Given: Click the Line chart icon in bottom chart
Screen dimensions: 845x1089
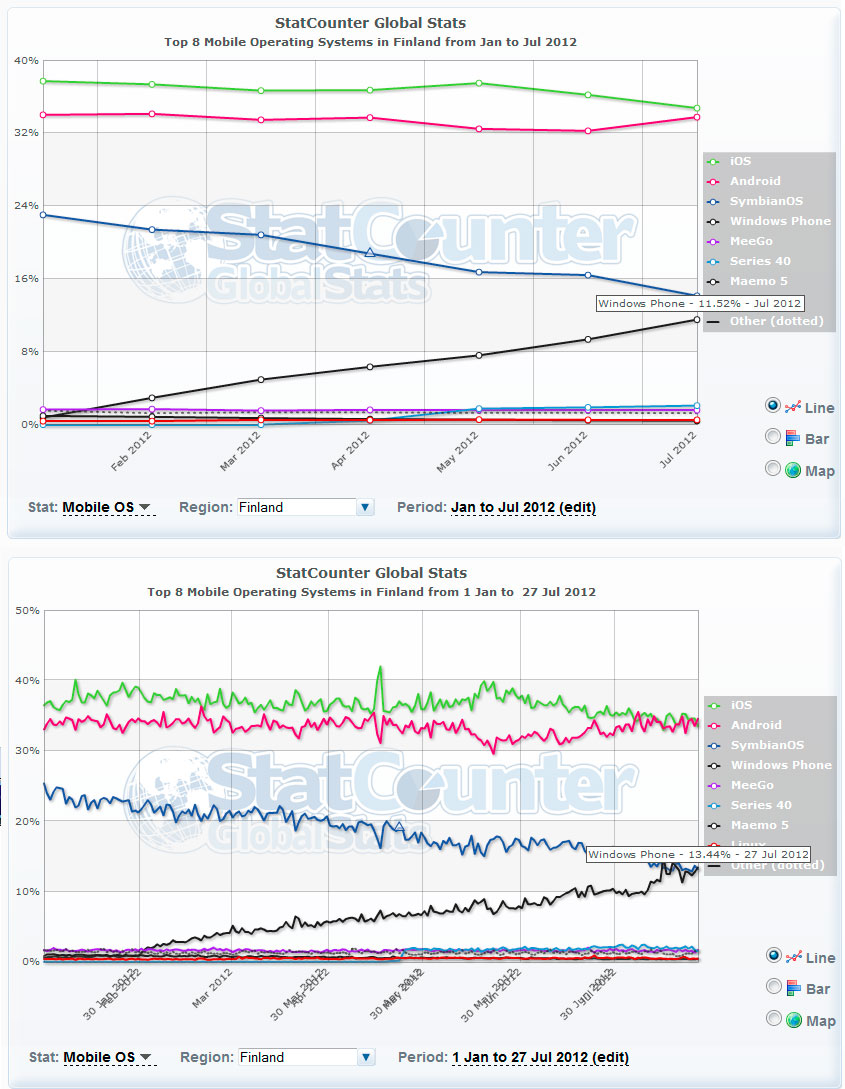Looking at the screenshot, I should [x=794, y=958].
